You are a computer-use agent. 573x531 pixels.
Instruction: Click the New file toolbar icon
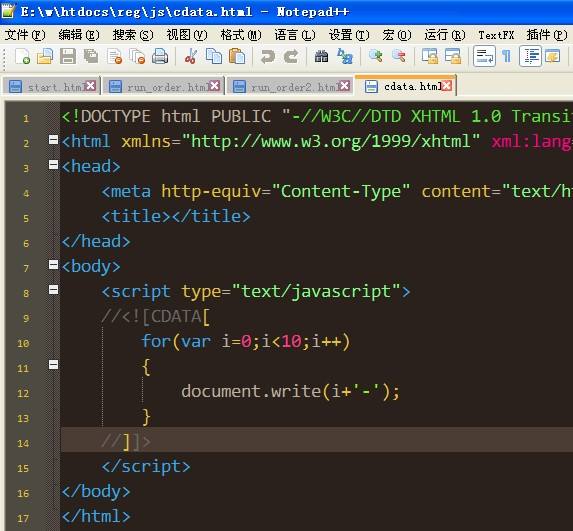(22, 57)
